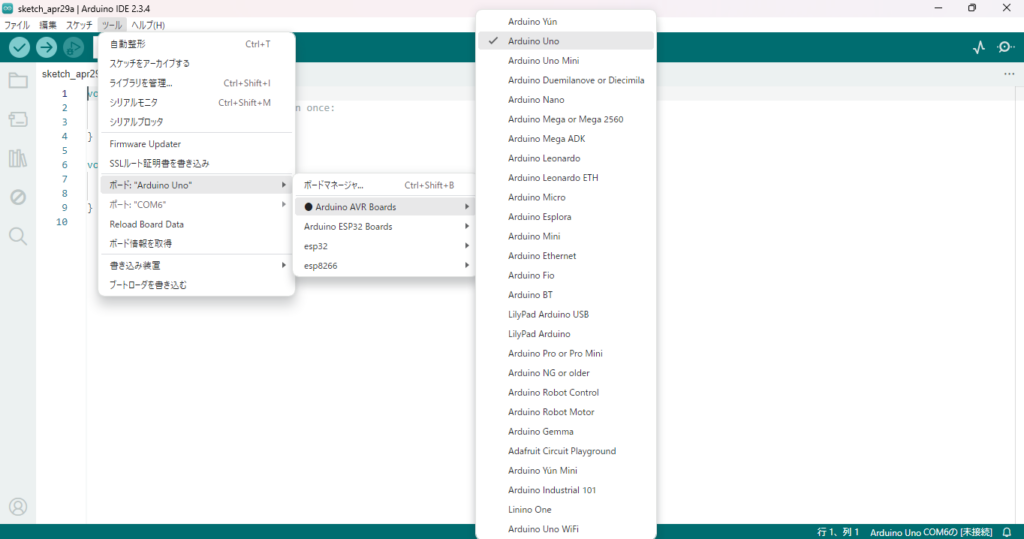Open ボードマネージャ... entry
This screenshot has height=539, width=1024.
(385, 185)
